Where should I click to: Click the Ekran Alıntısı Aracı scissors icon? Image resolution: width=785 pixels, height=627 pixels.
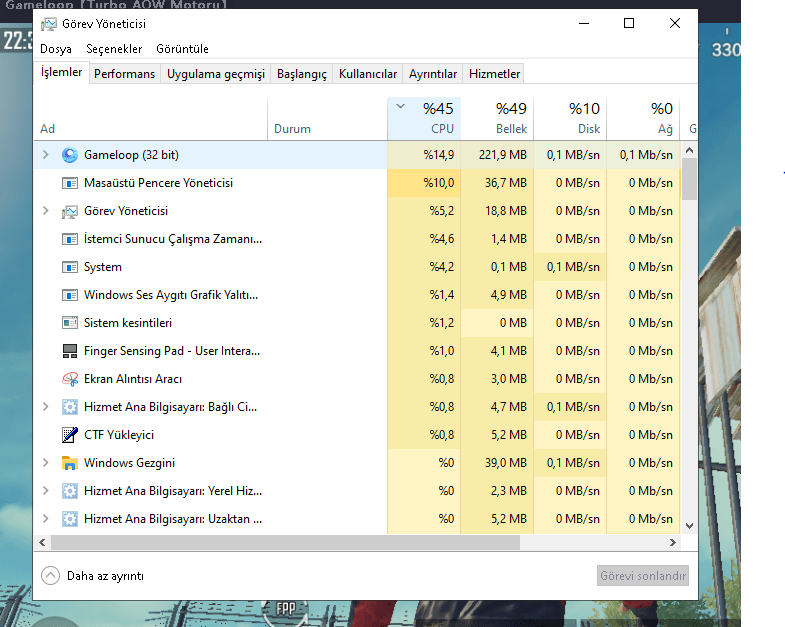click(x=70, y=379)
